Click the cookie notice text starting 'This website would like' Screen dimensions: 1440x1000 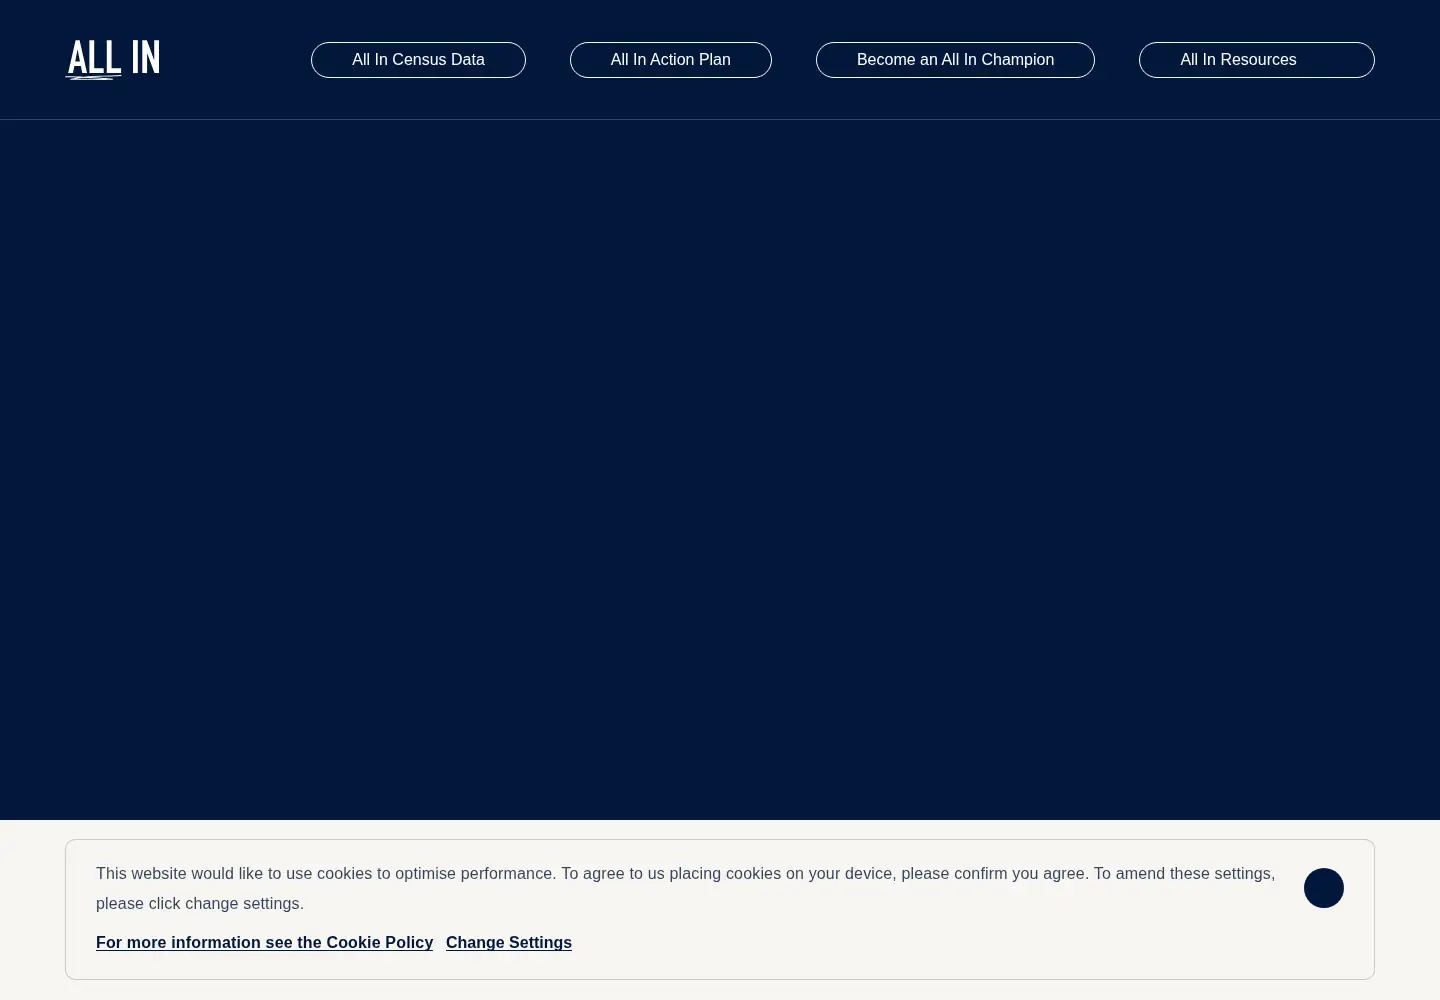tap(686, 888)
